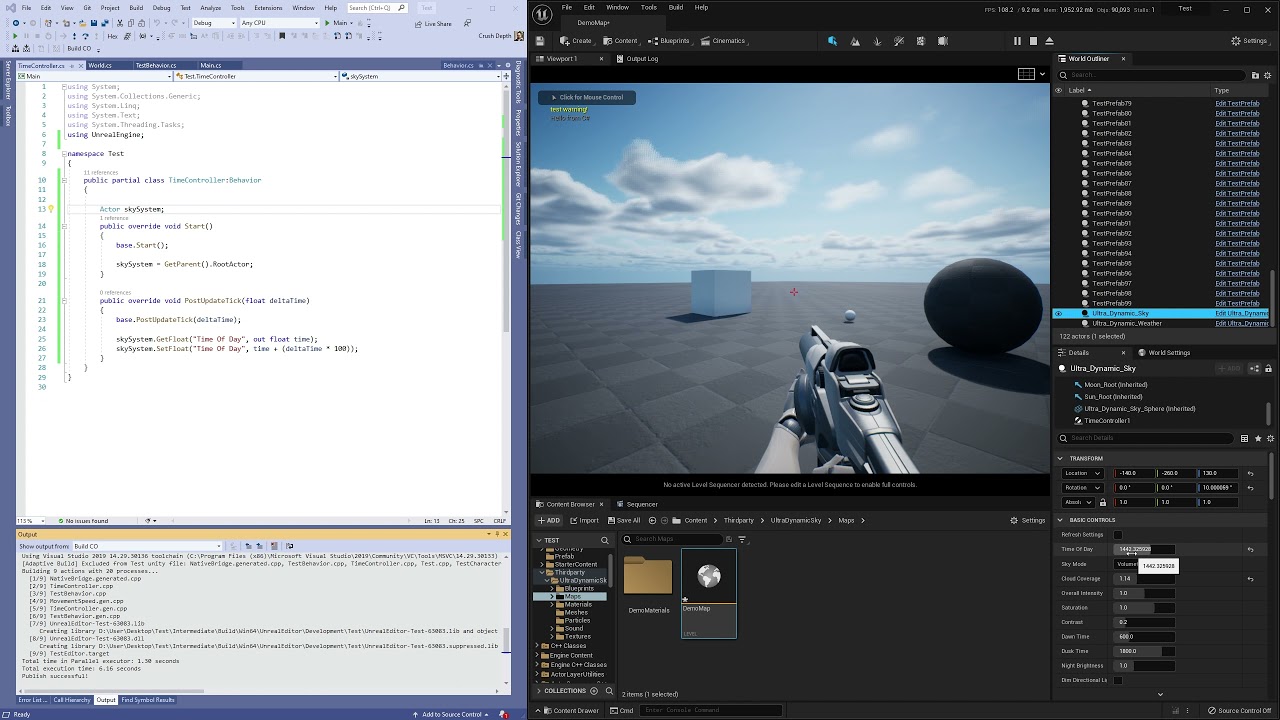Open Visual Studio configuration Debug dropdown
Screen dimensions: 1280x720
pos(213,23)
